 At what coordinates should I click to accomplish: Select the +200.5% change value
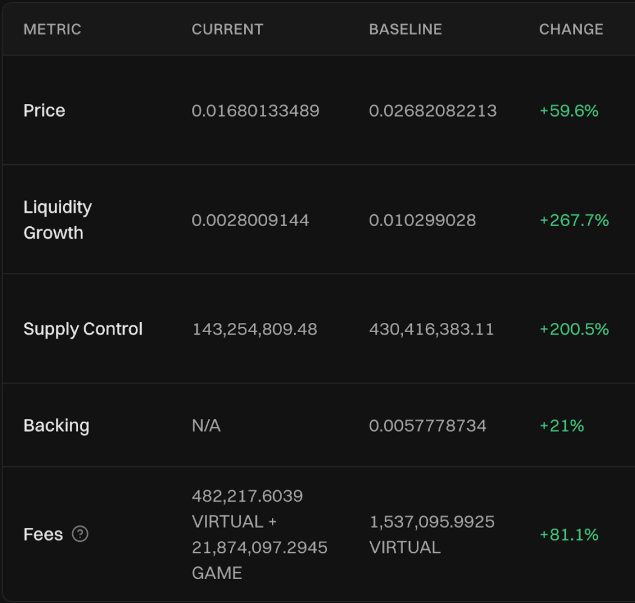point(573,329)
